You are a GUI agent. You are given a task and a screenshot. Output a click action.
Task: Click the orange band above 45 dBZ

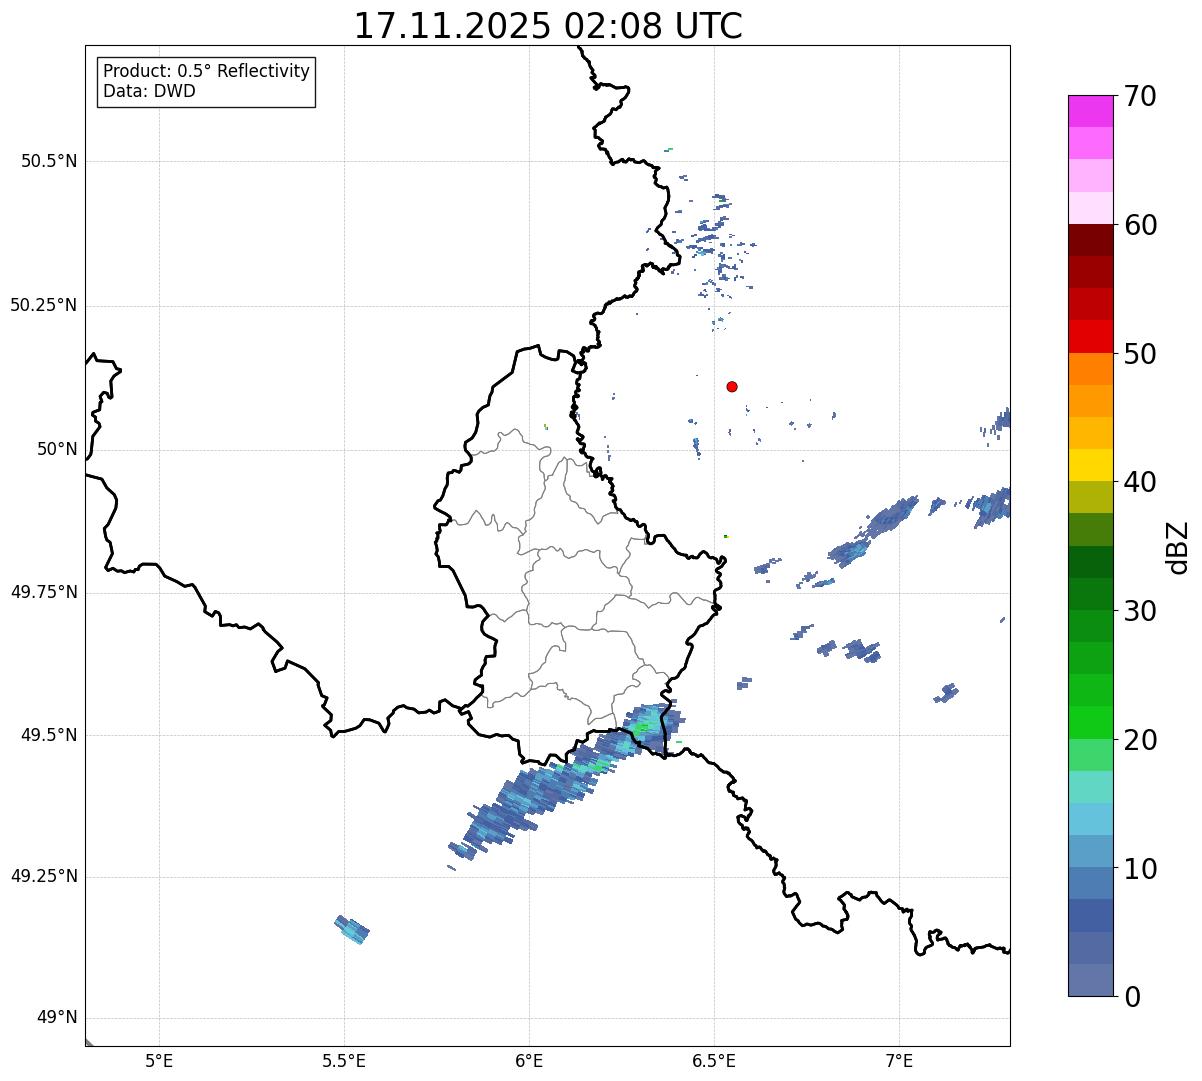pos(1090,401)
